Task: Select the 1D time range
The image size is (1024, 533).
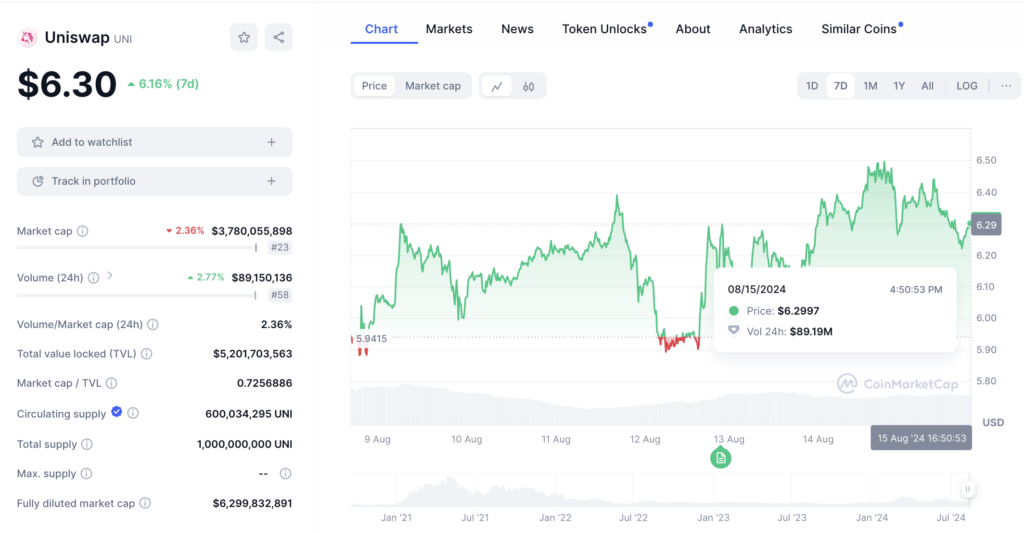Action: (812, 86)
